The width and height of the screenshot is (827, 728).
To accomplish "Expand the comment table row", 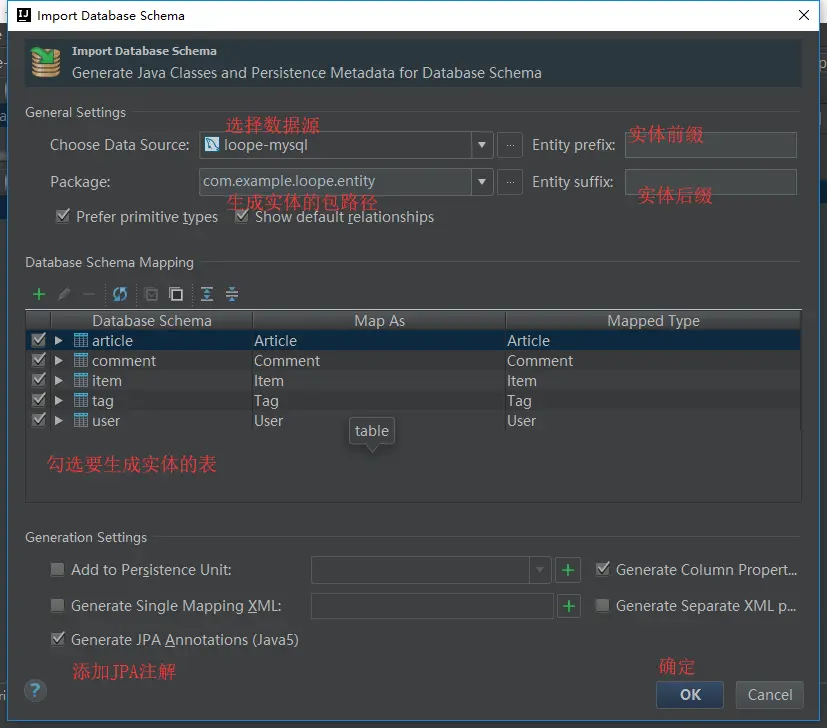I will pyautogui.click(x=59, y=361).
